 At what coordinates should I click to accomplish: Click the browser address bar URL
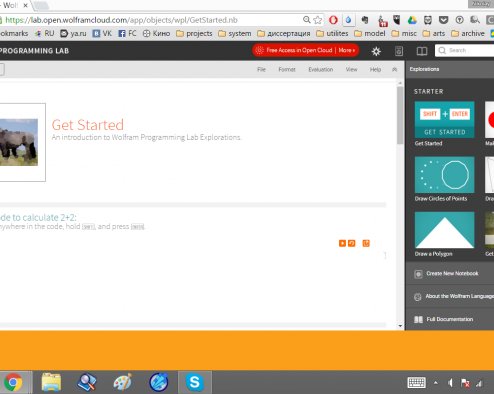122,20
